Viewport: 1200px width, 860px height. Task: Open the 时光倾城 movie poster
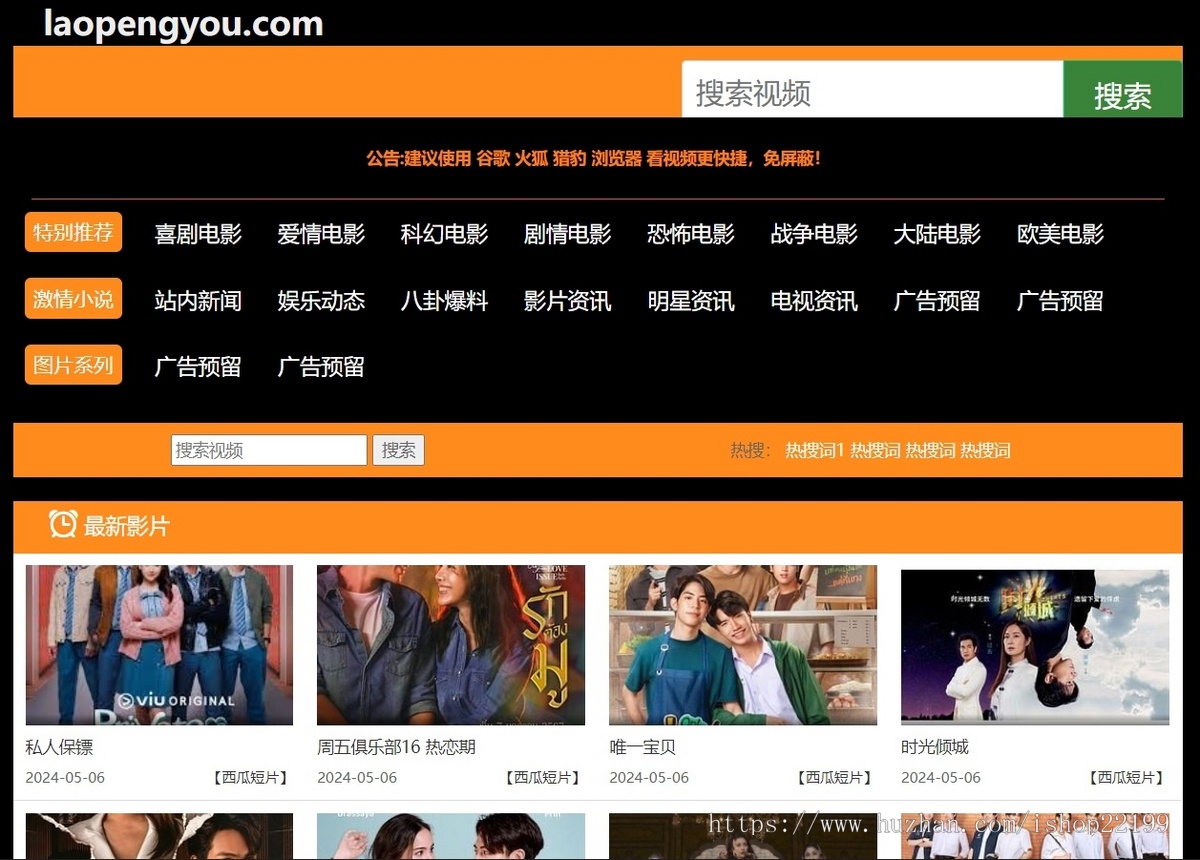[x=1035, y=647]
